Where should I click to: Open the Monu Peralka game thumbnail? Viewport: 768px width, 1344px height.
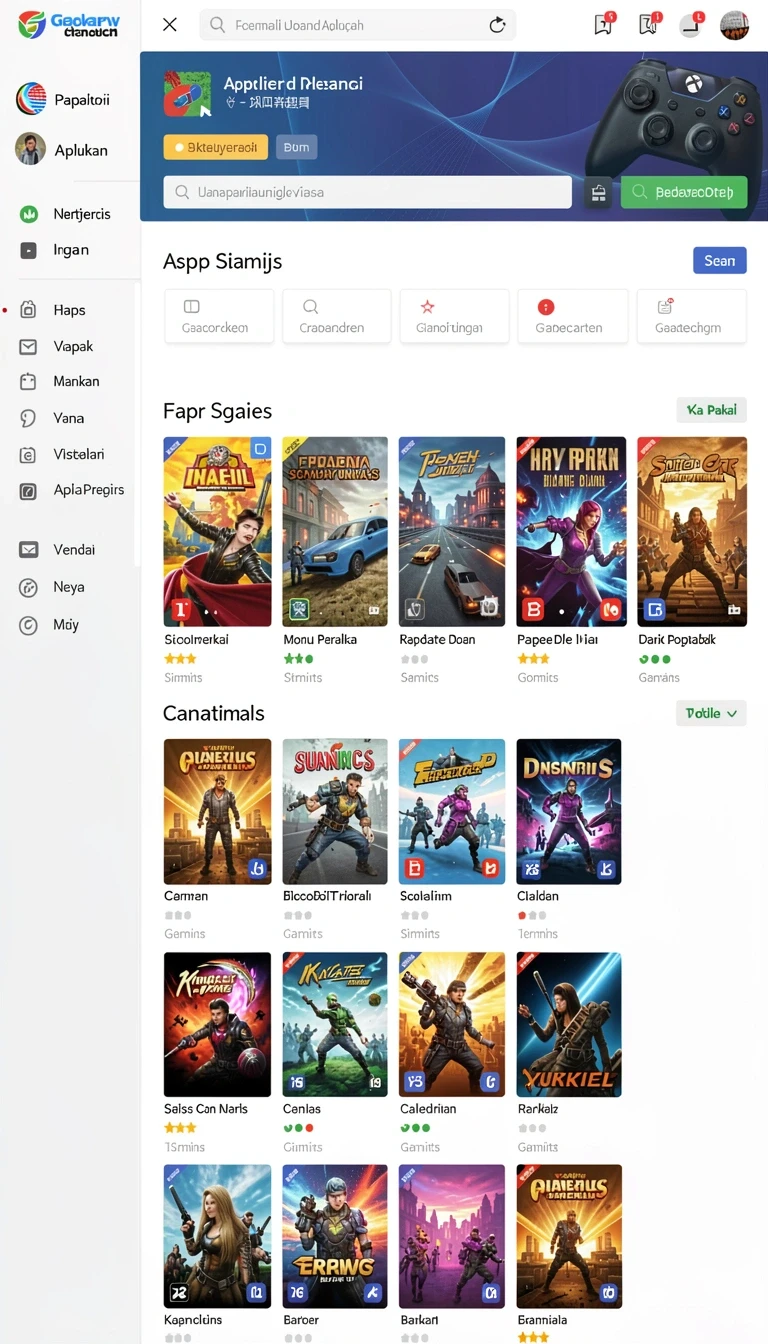point(335,531)
